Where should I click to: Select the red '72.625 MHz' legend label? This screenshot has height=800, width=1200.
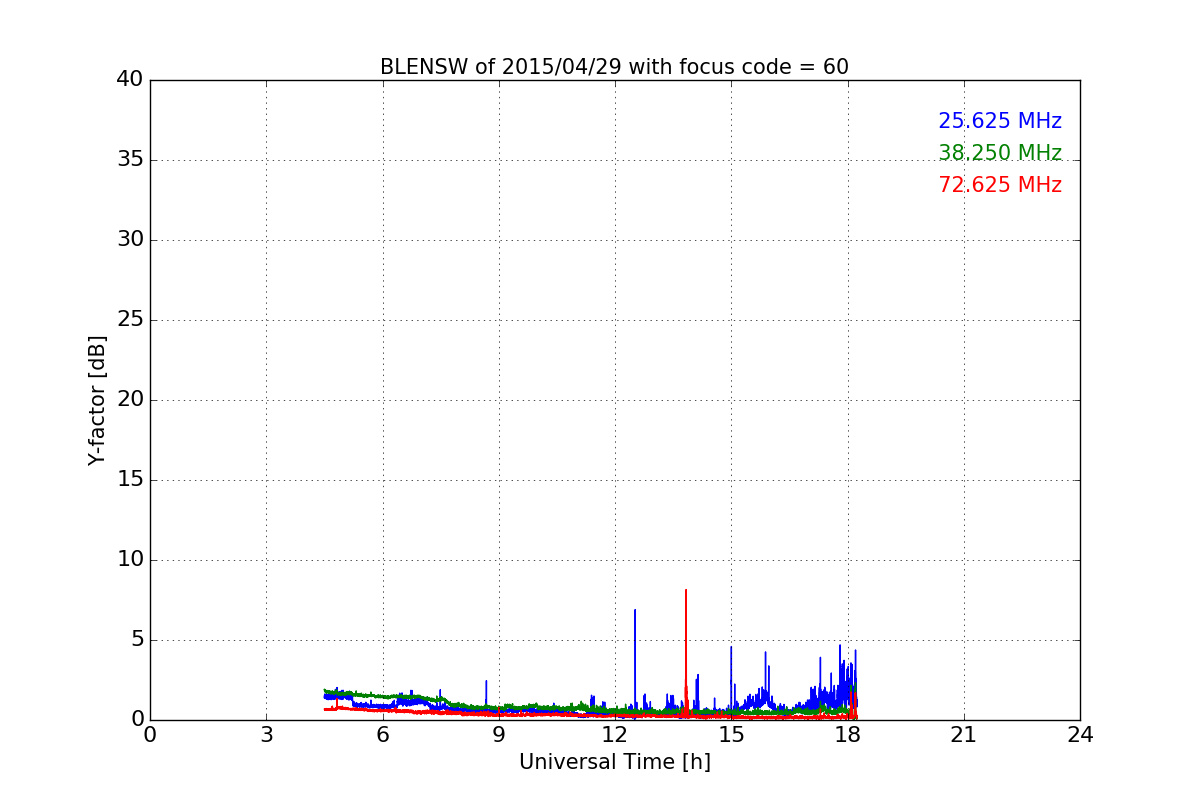tap(1000, 185)
